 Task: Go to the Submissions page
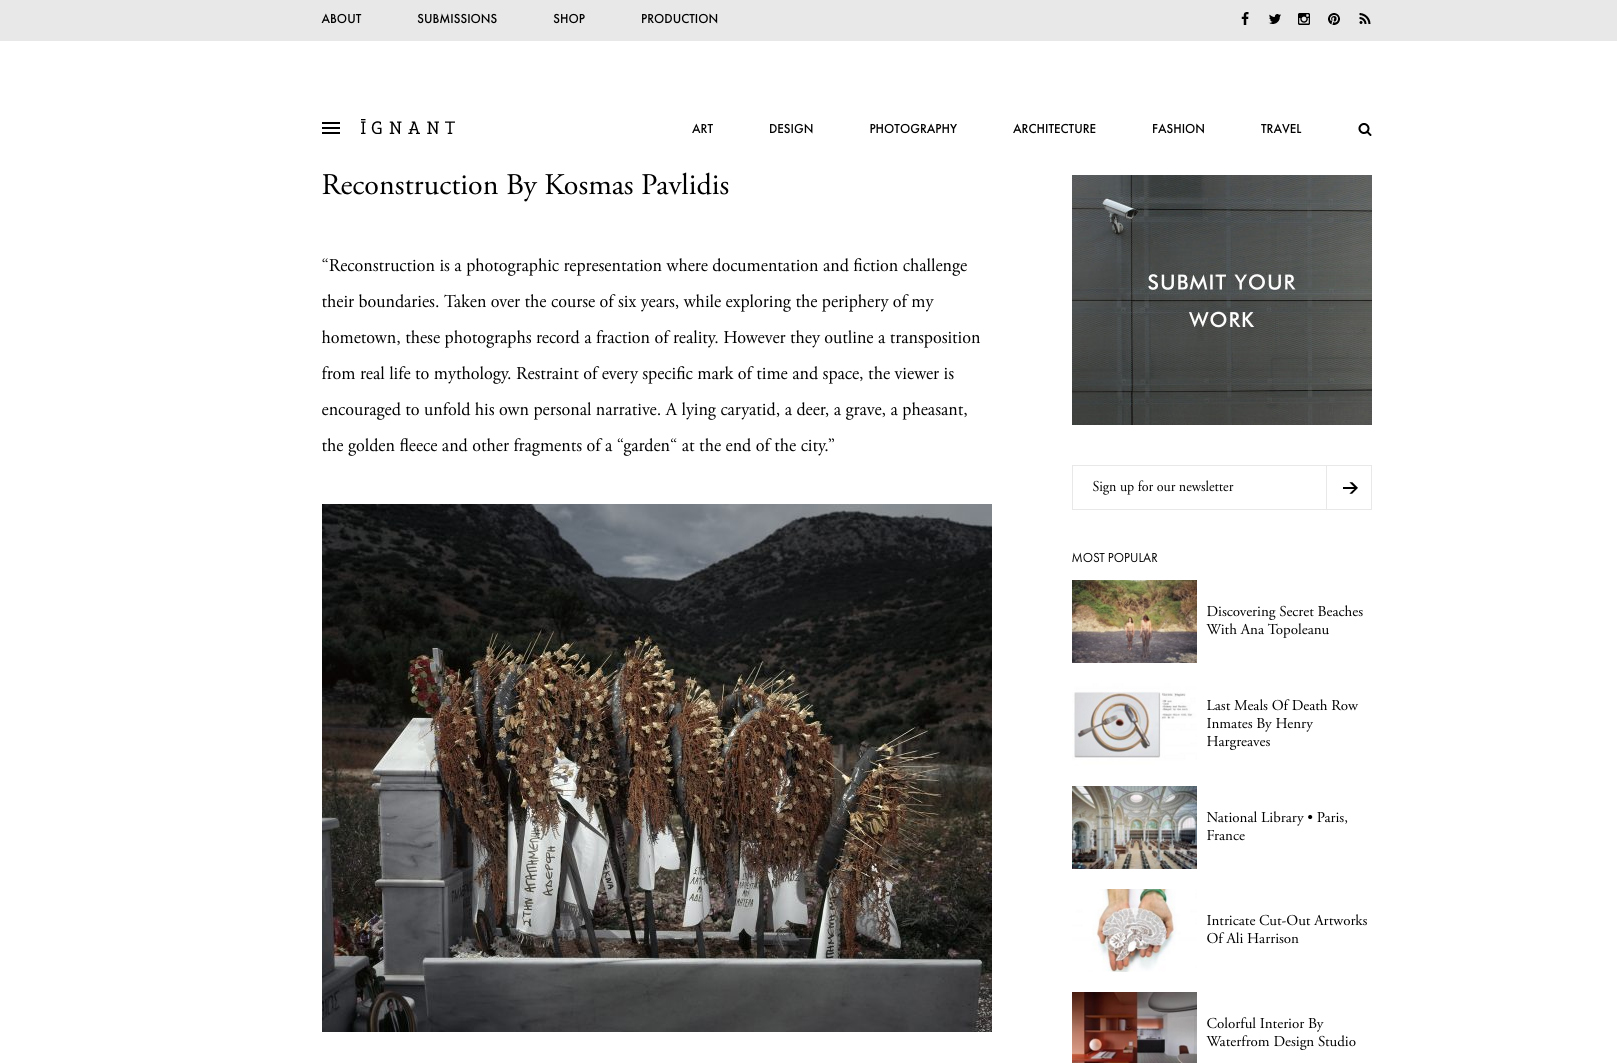click(x=457, y=19)
